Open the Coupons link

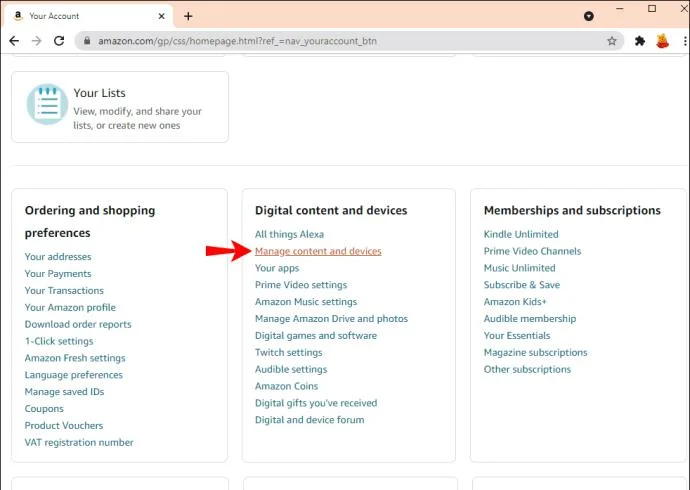pos(44,409)
